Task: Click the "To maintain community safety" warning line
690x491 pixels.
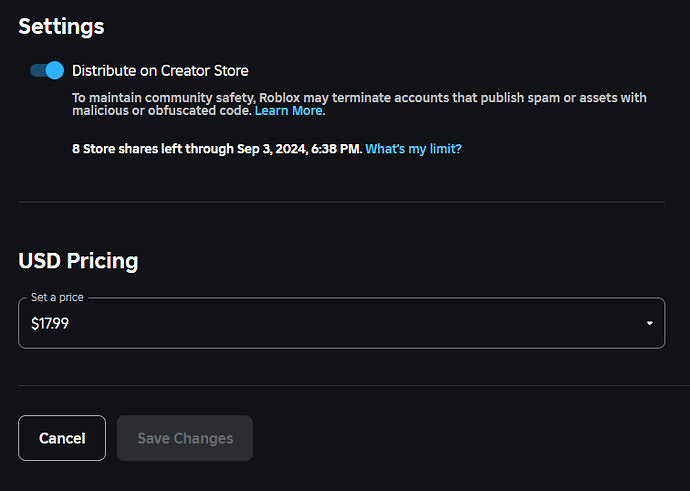Action: pyautogui.click(x=359, y=98)
